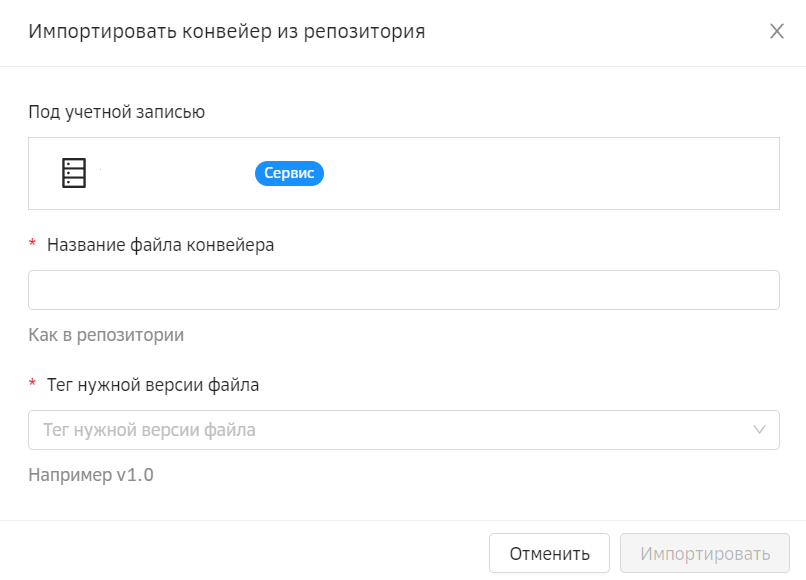Image resolution: width=806 pixels, height=580 pixels.
Task: Click the dialog title Импортировать конвейер из репозитория
Action: (x=227, y=31)
